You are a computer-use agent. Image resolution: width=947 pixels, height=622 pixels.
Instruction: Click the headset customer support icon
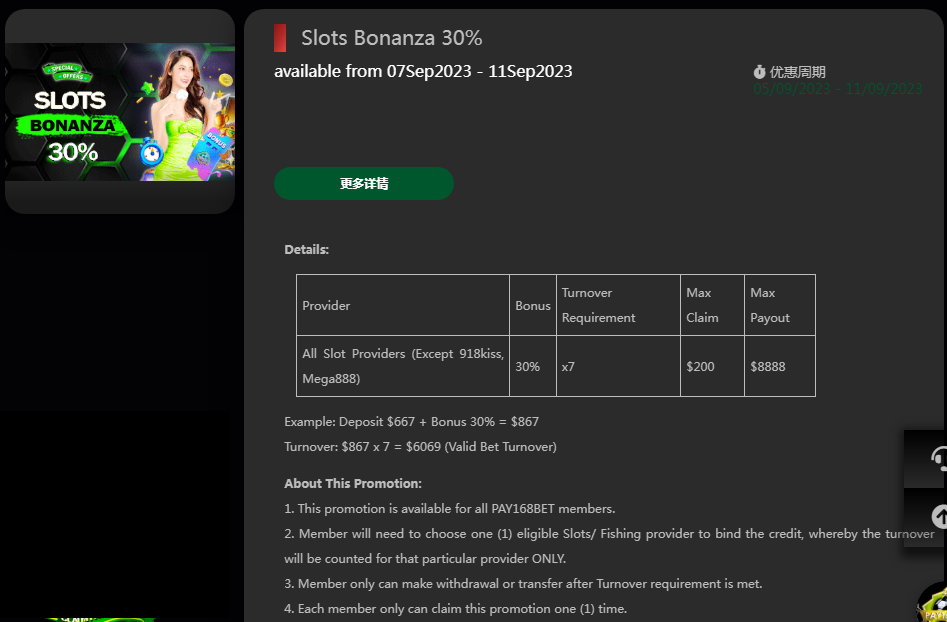click(x=935, y=458)
